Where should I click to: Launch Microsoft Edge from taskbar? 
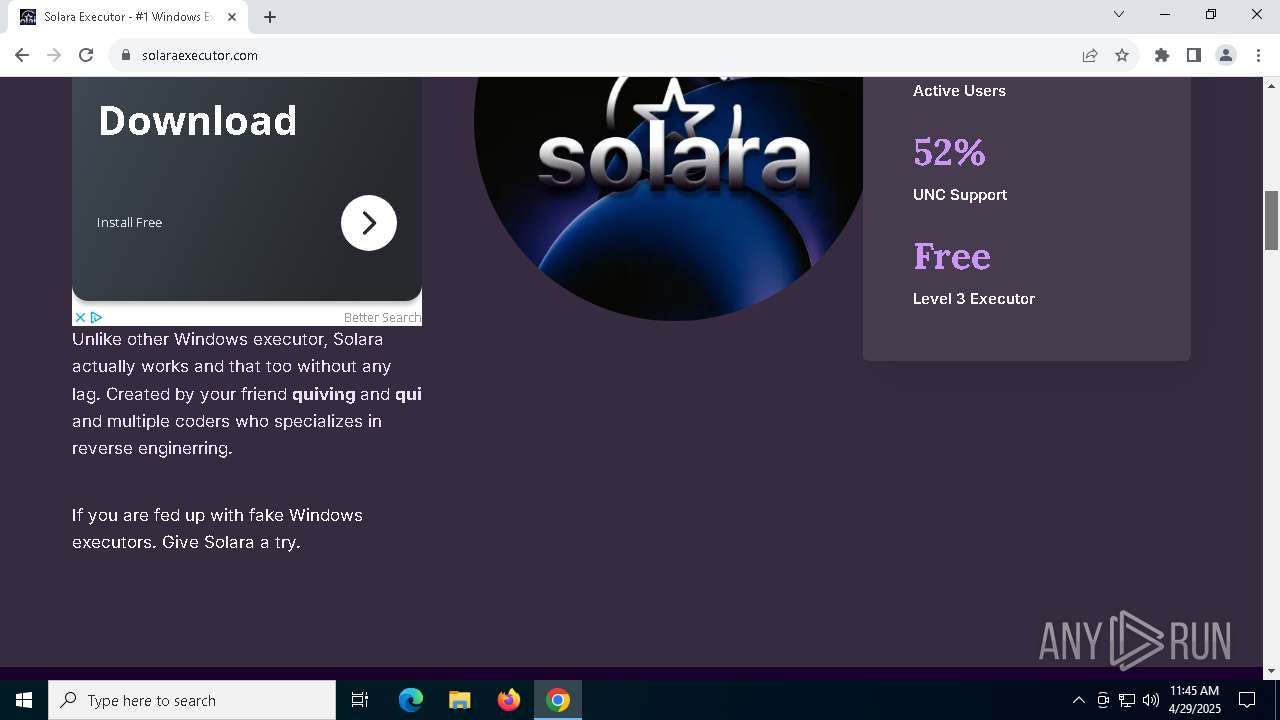tap(411, 700)
